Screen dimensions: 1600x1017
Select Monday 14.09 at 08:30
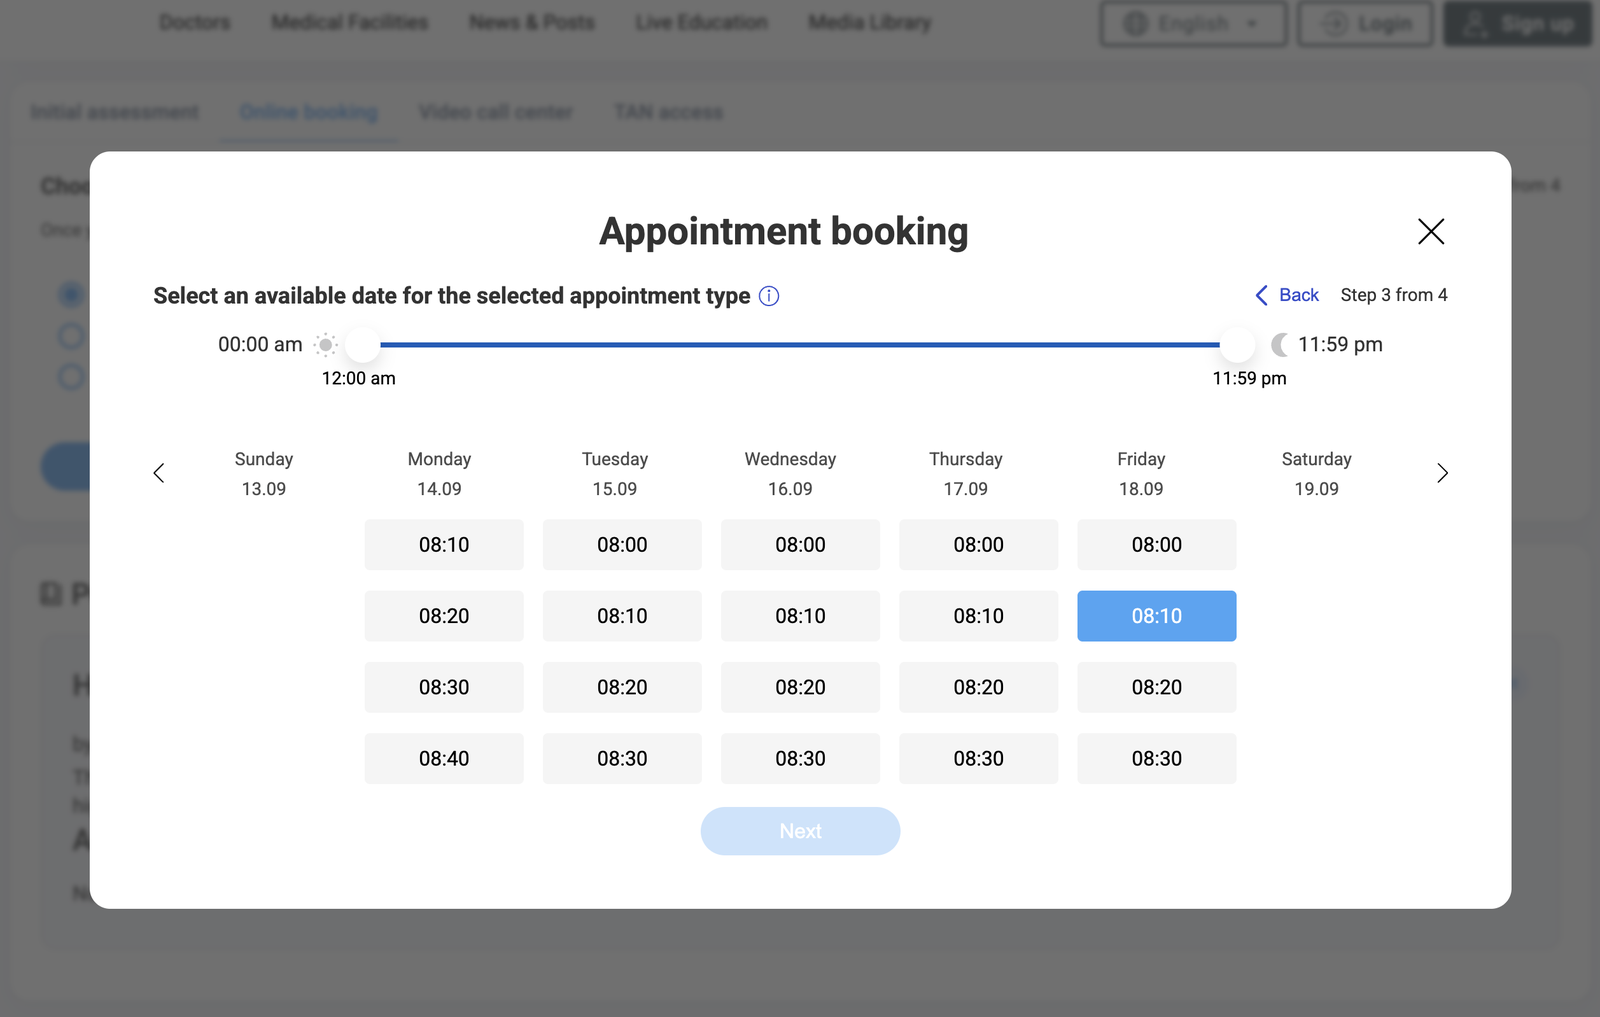tap(444, 687)
